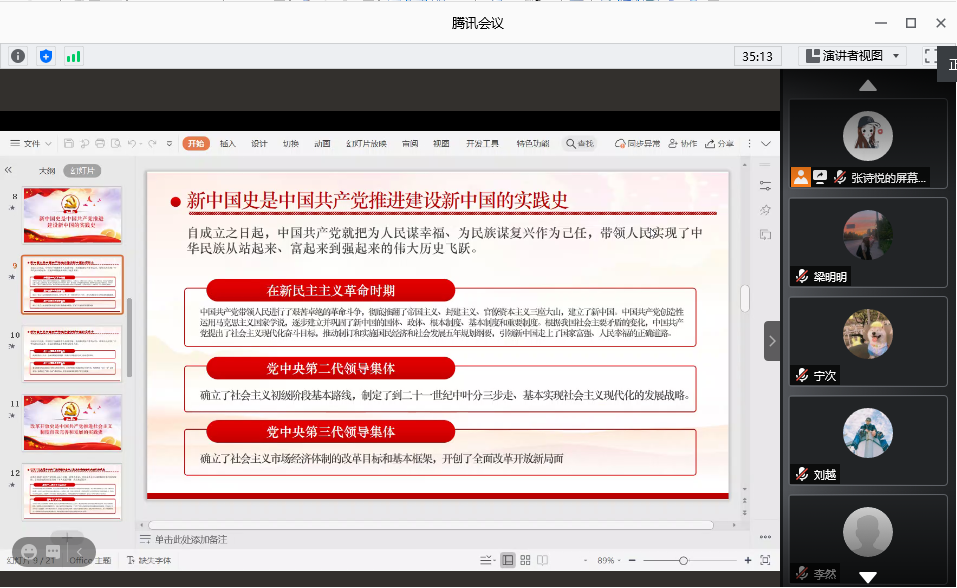957x588 pixels.
Task: Click the 缺失字体 missing fonts button
Action: 149,560
